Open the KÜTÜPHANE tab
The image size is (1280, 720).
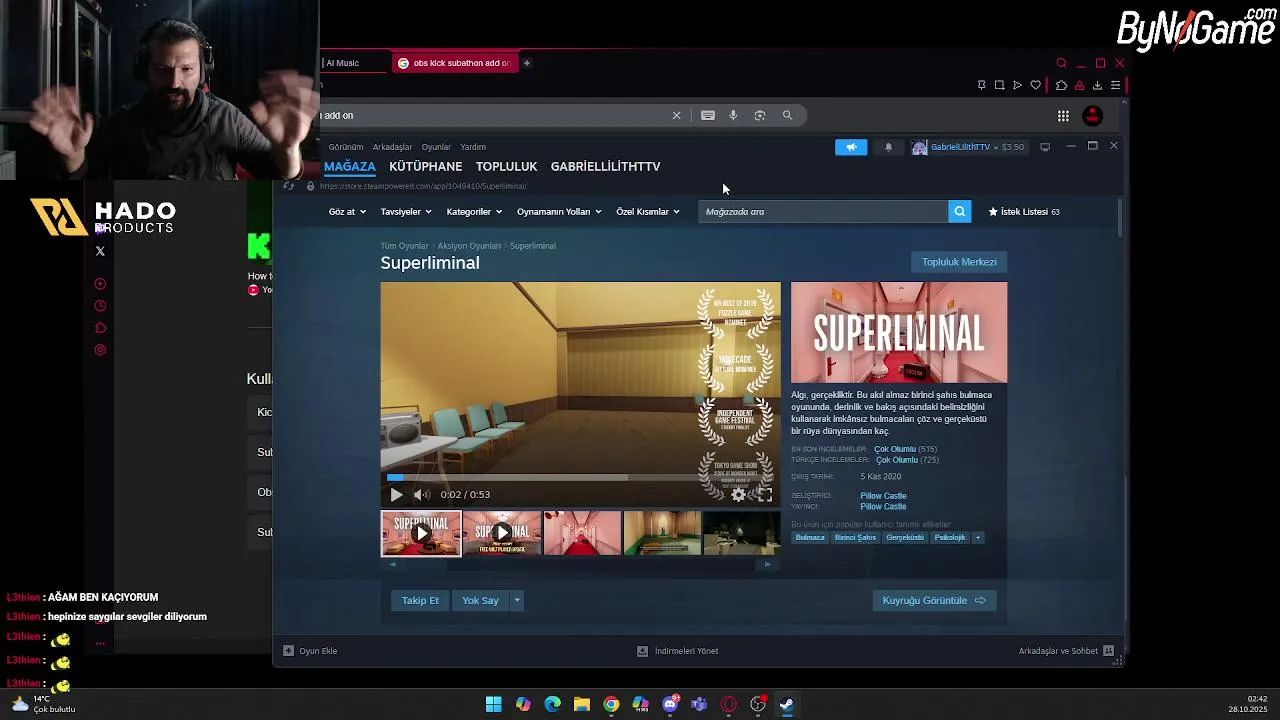click(x=425, y=166)
